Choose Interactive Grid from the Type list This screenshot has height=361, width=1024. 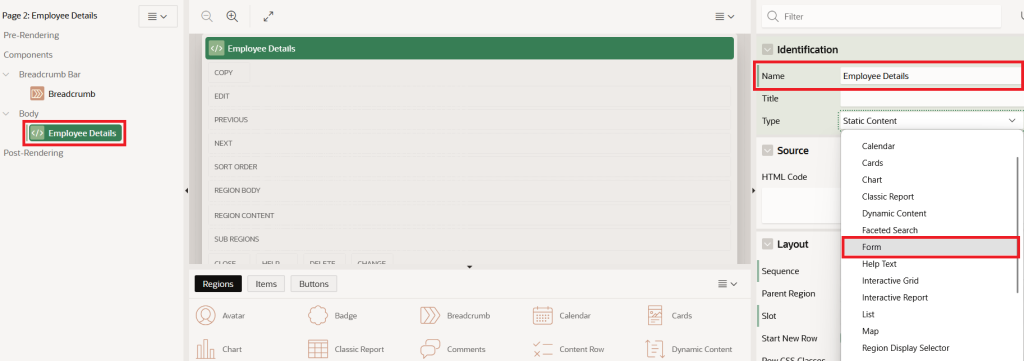pos(890,281)
